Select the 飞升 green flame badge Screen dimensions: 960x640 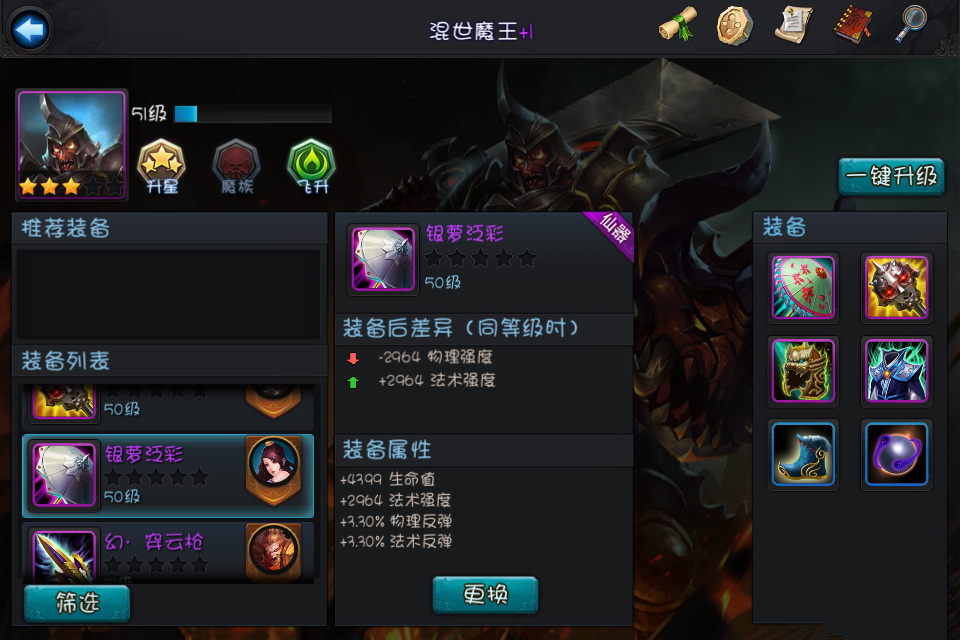pyautogui.click(x=312, y=167)
